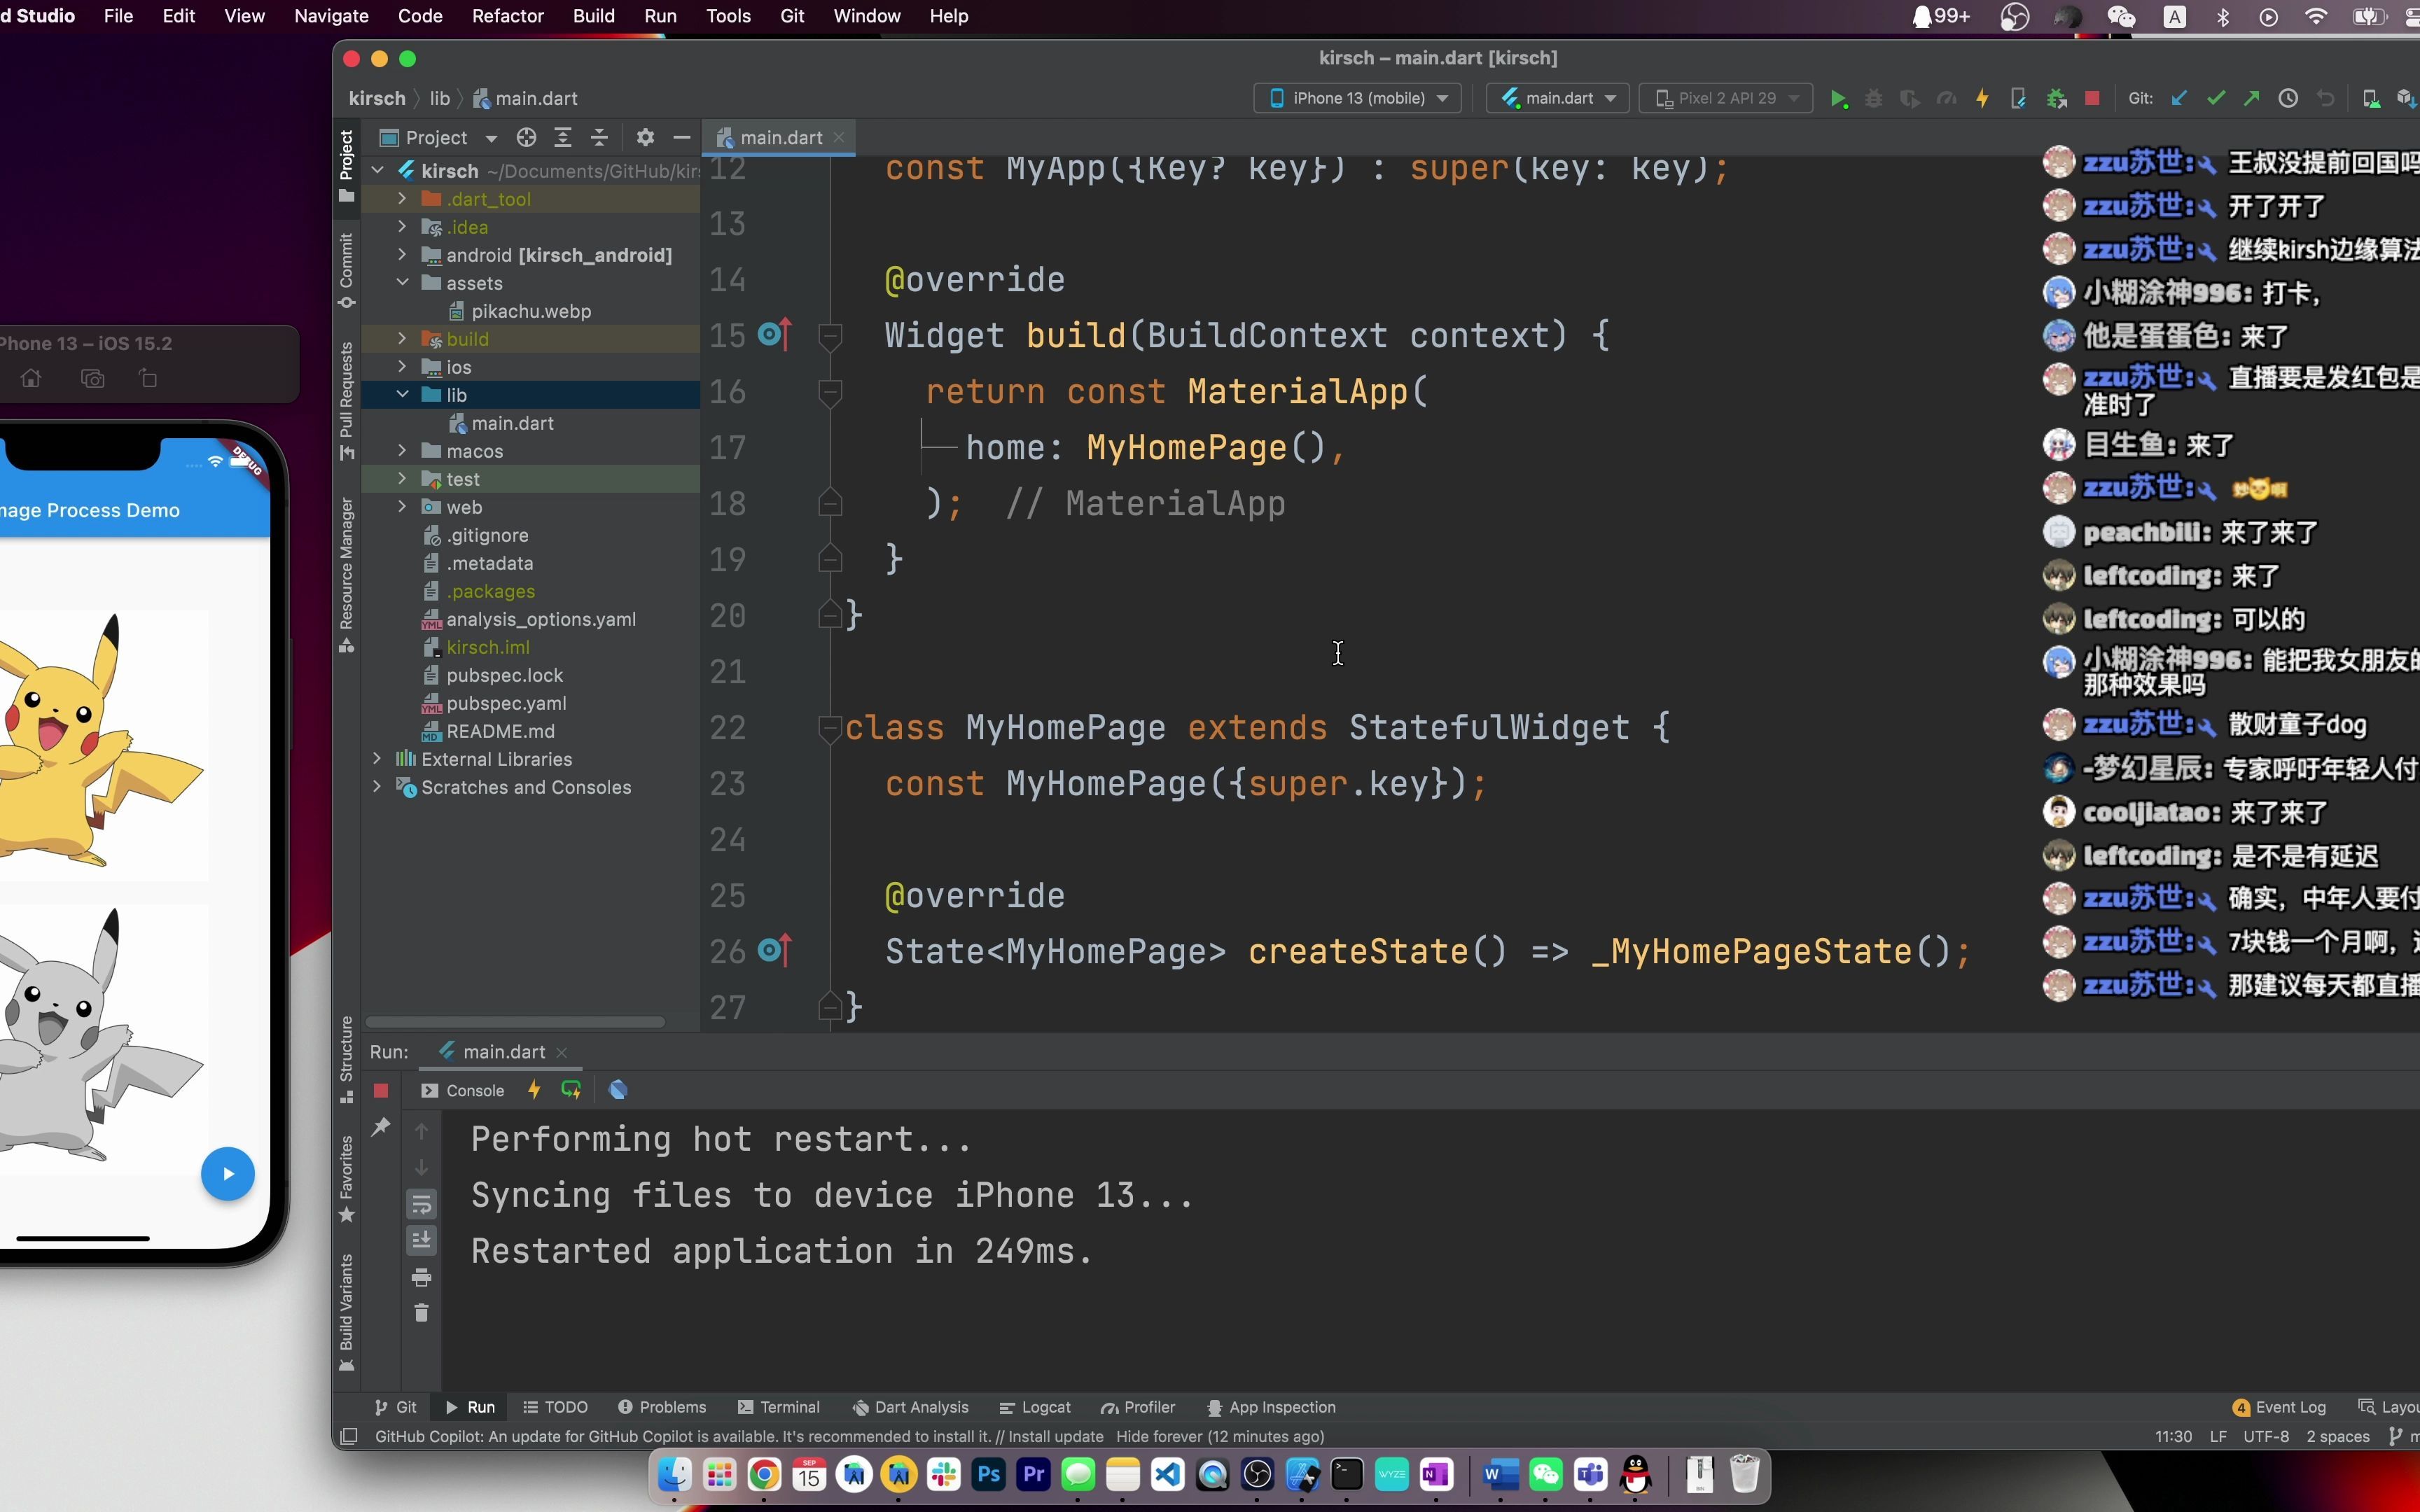This screenshot has width=2420, height=1512.
Task: Toggle the Pull Requests side tab
Action: point(346,401)
